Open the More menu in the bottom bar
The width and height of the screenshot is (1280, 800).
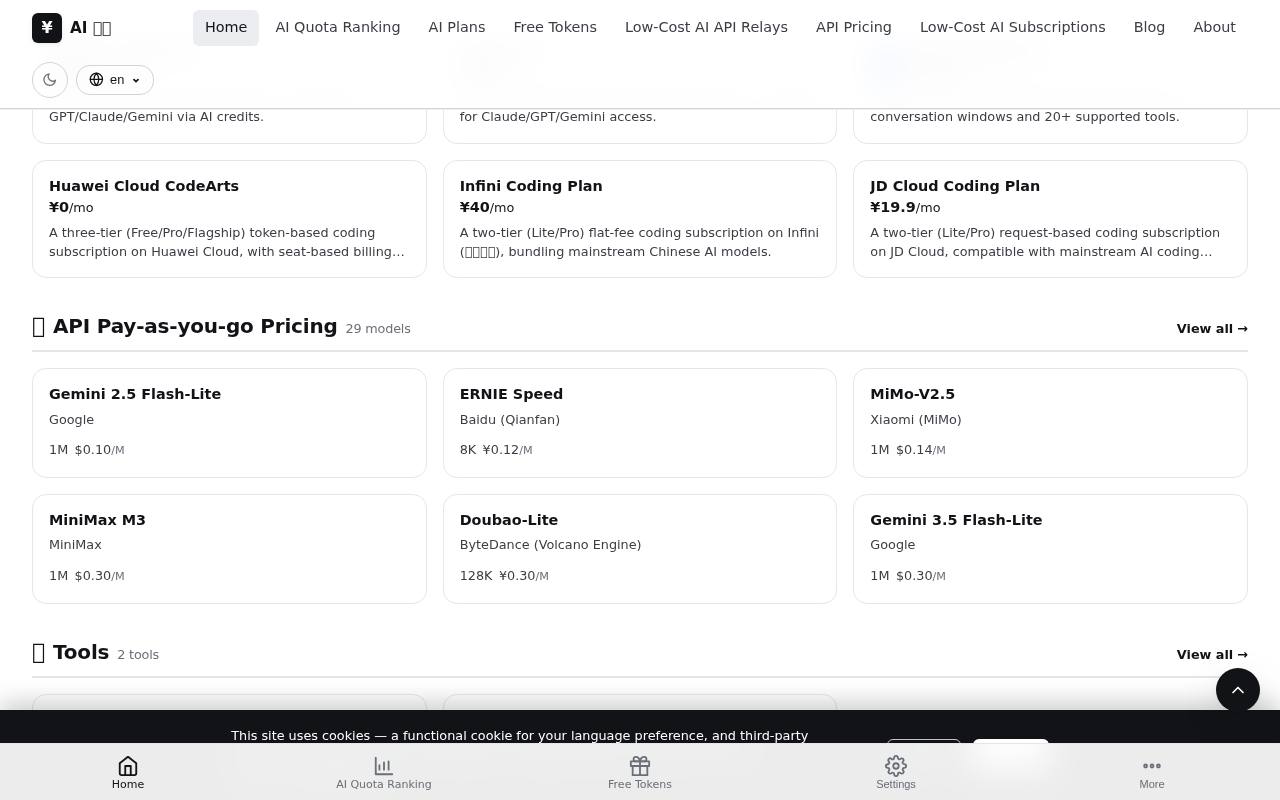pos(1152,773)
